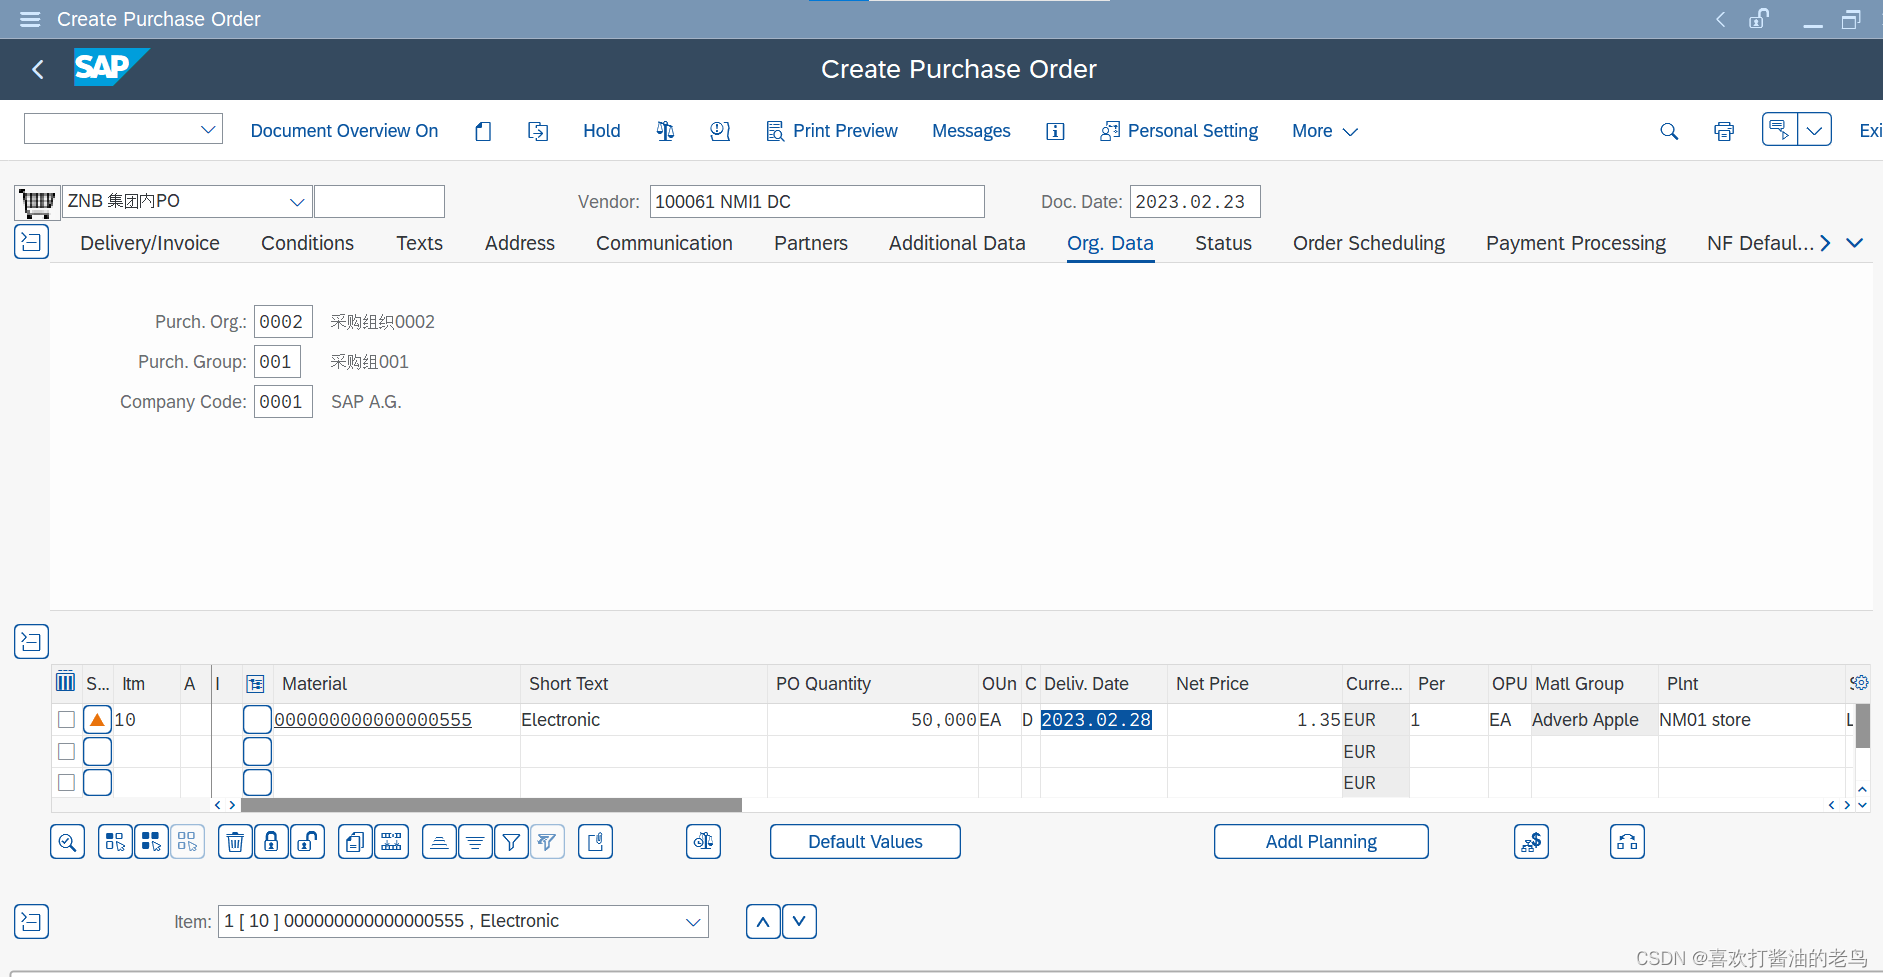Switch to the Conditions tab
Viewport: 1883px width, 977px height.
[x=307, y=242]
